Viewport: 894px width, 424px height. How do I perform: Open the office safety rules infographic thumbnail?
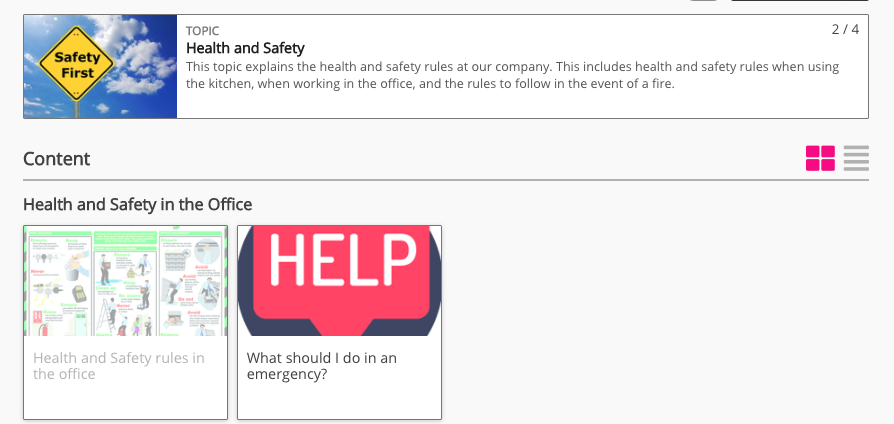pos(125,281)
